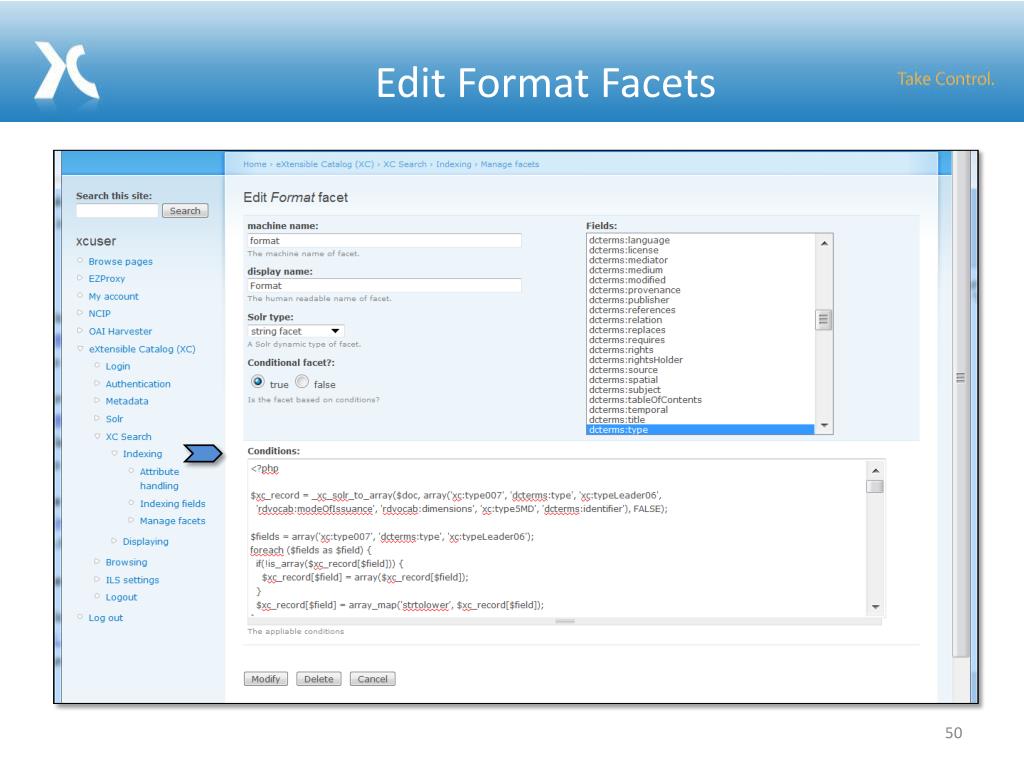Select dcterms:requires field
Screen dimensions: 1024x768
coord(626,340)
